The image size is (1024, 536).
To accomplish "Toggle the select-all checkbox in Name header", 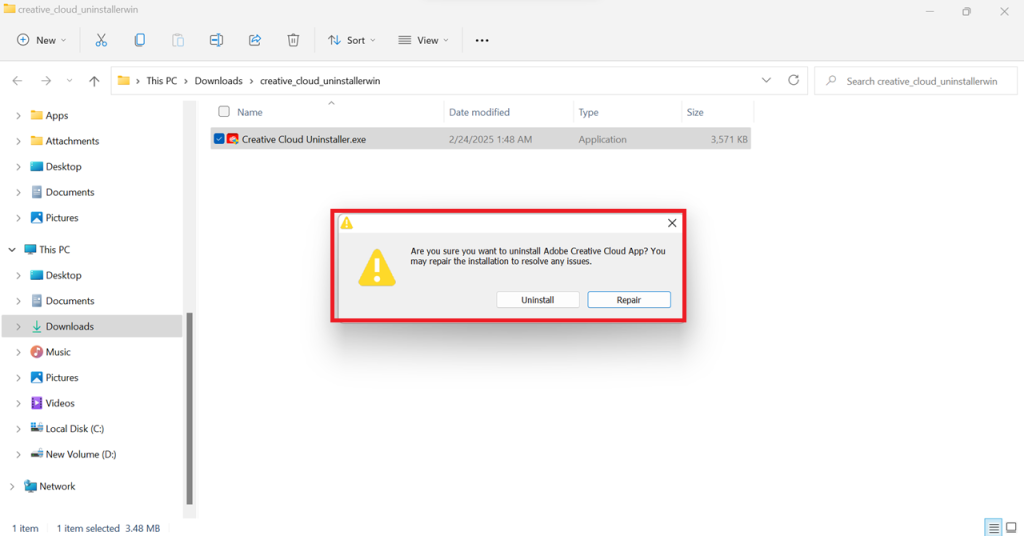I will click(224, 112).
